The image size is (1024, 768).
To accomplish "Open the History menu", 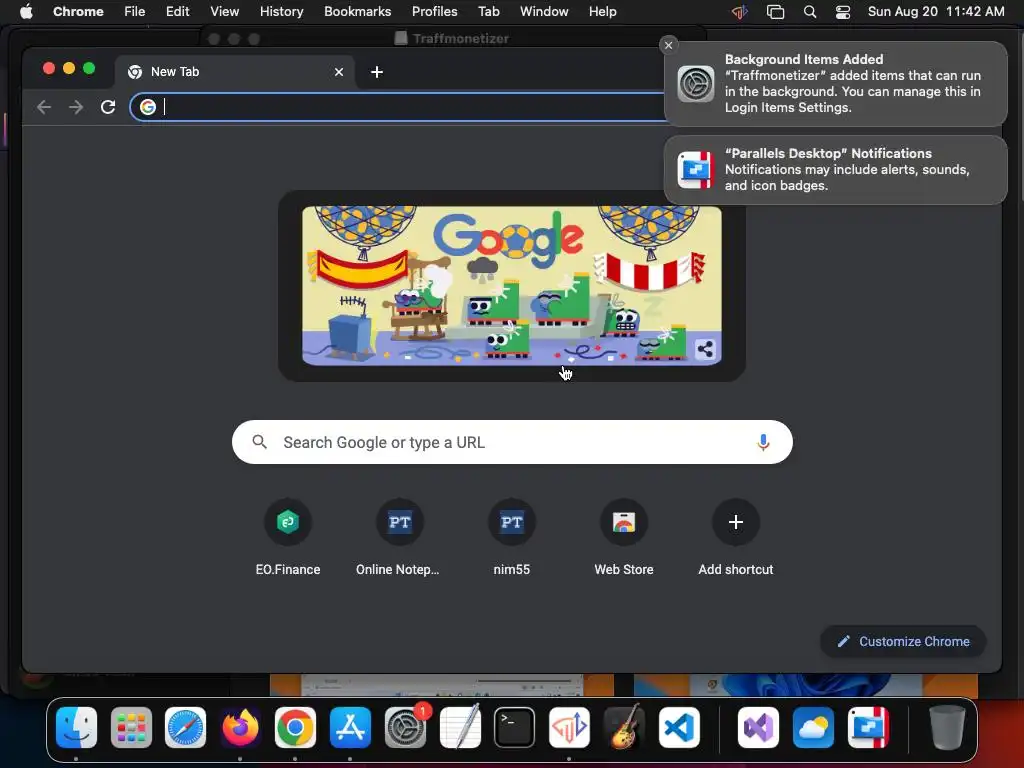I will (x=281, y=11).
